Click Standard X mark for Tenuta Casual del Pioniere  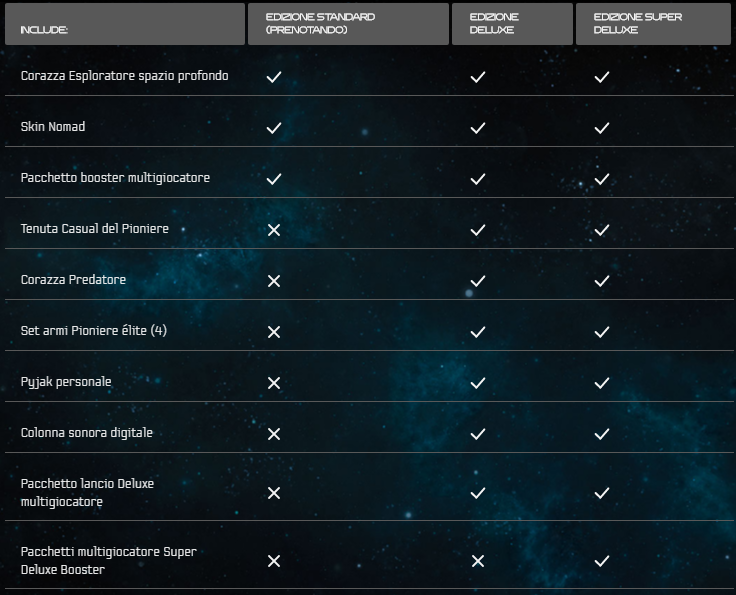click(x=273, y=230)
